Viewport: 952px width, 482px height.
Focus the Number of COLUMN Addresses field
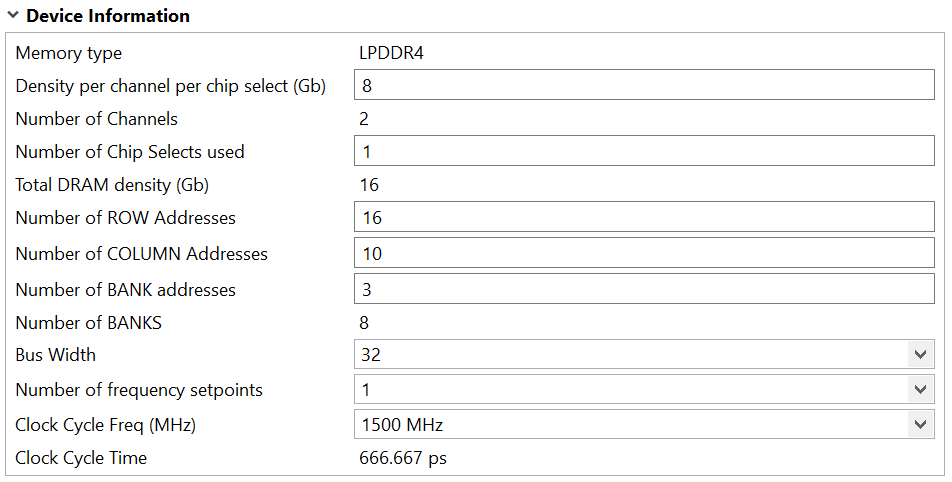click(x=643, y=254)
